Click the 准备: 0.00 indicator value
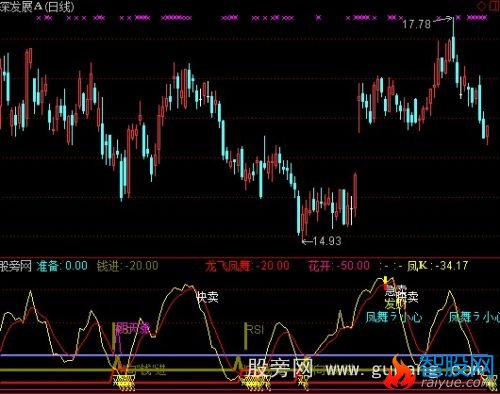The image size is (500, 394). click(x=62, y=266)
